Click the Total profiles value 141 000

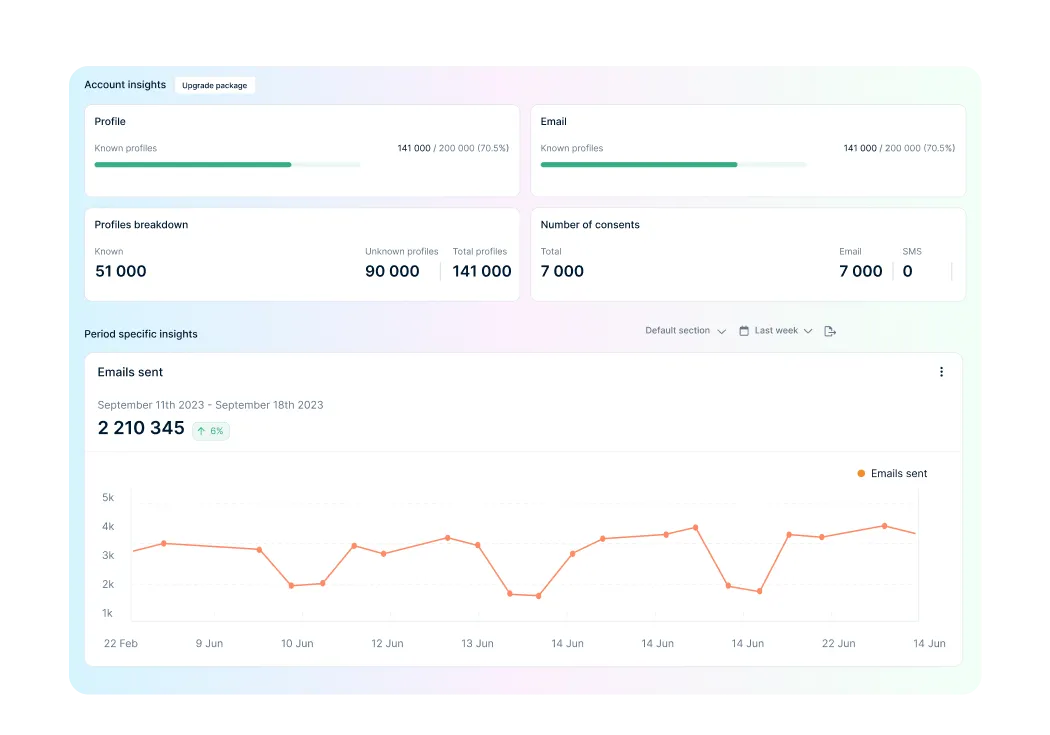481,271
